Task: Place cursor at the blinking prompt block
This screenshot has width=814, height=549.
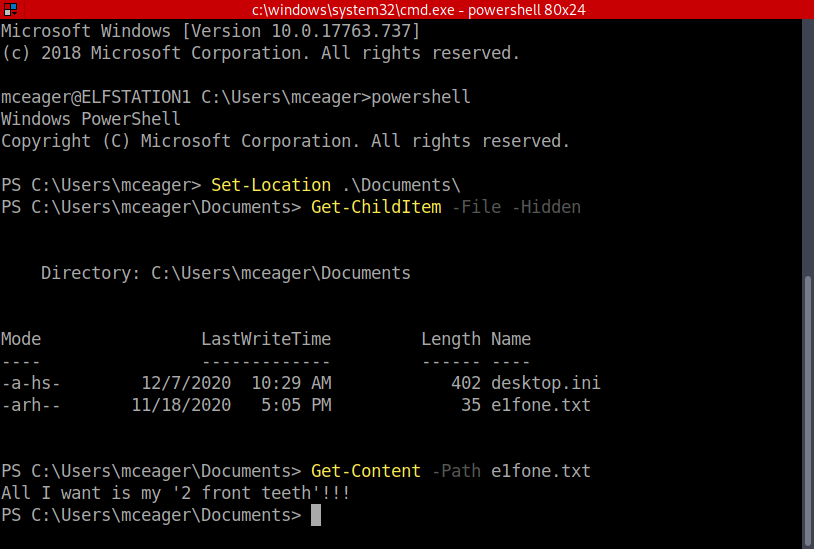Action: tap(316, 515)
